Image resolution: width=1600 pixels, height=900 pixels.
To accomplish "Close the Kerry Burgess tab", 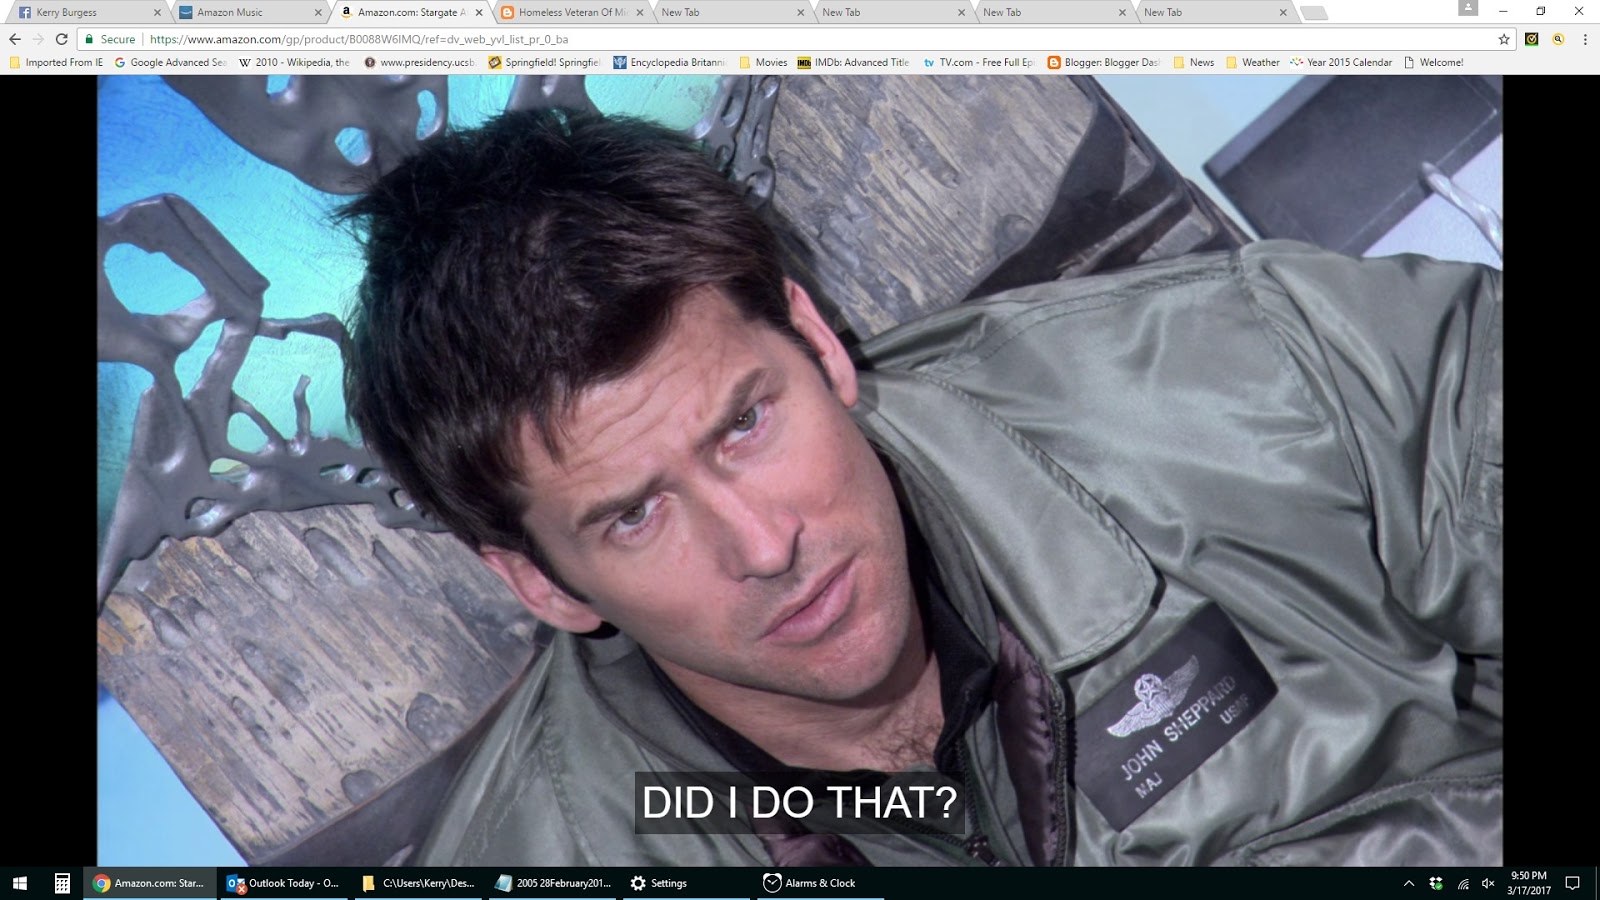I will point(157,13).
